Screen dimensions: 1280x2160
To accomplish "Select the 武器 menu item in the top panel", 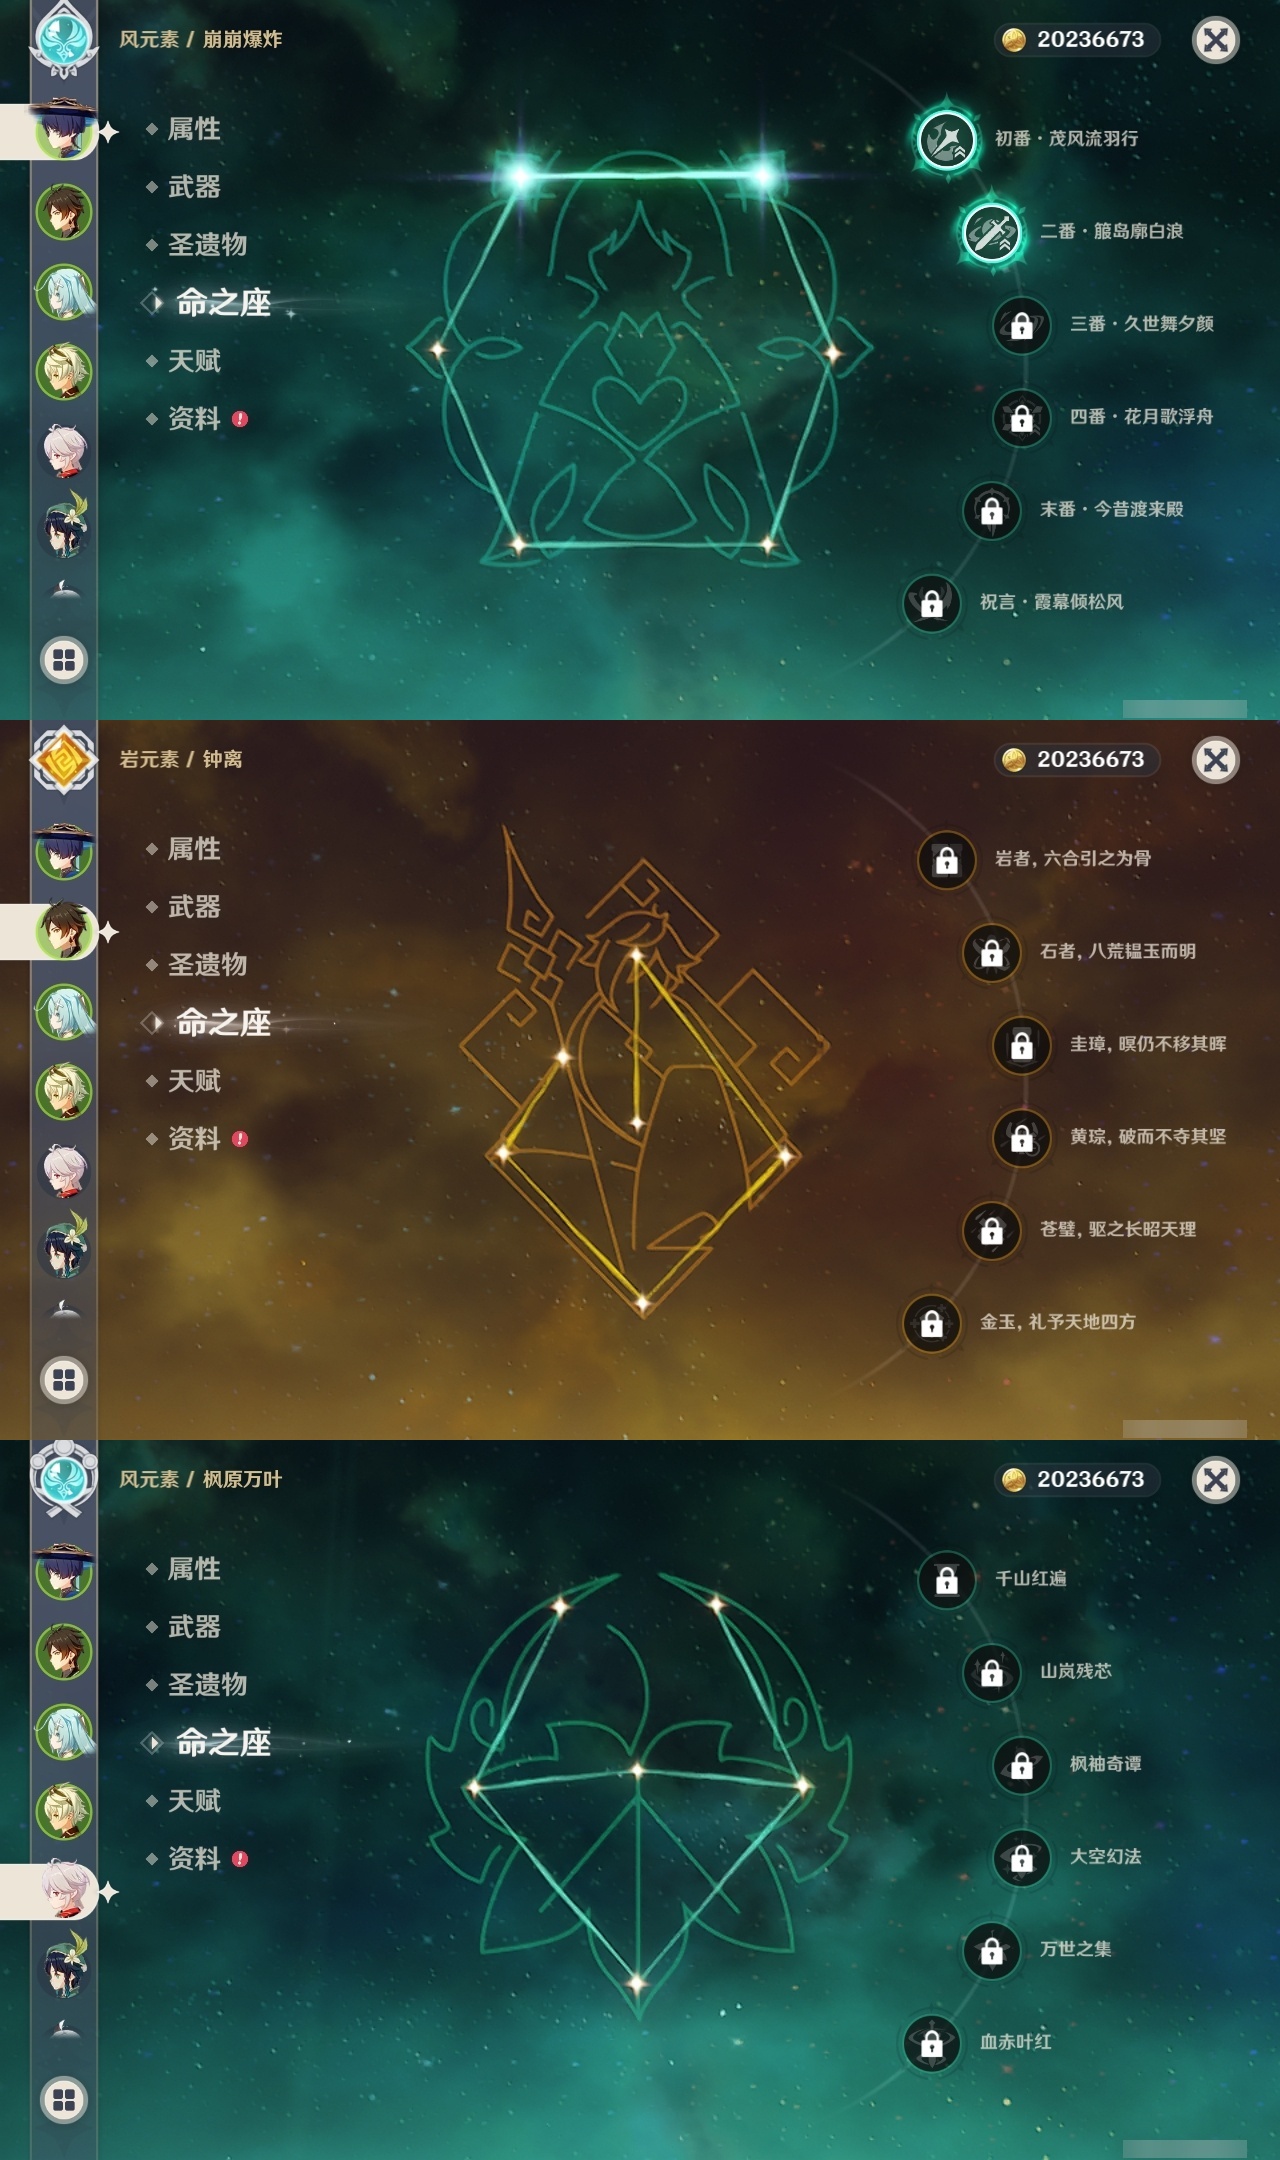I will [194, 187].
